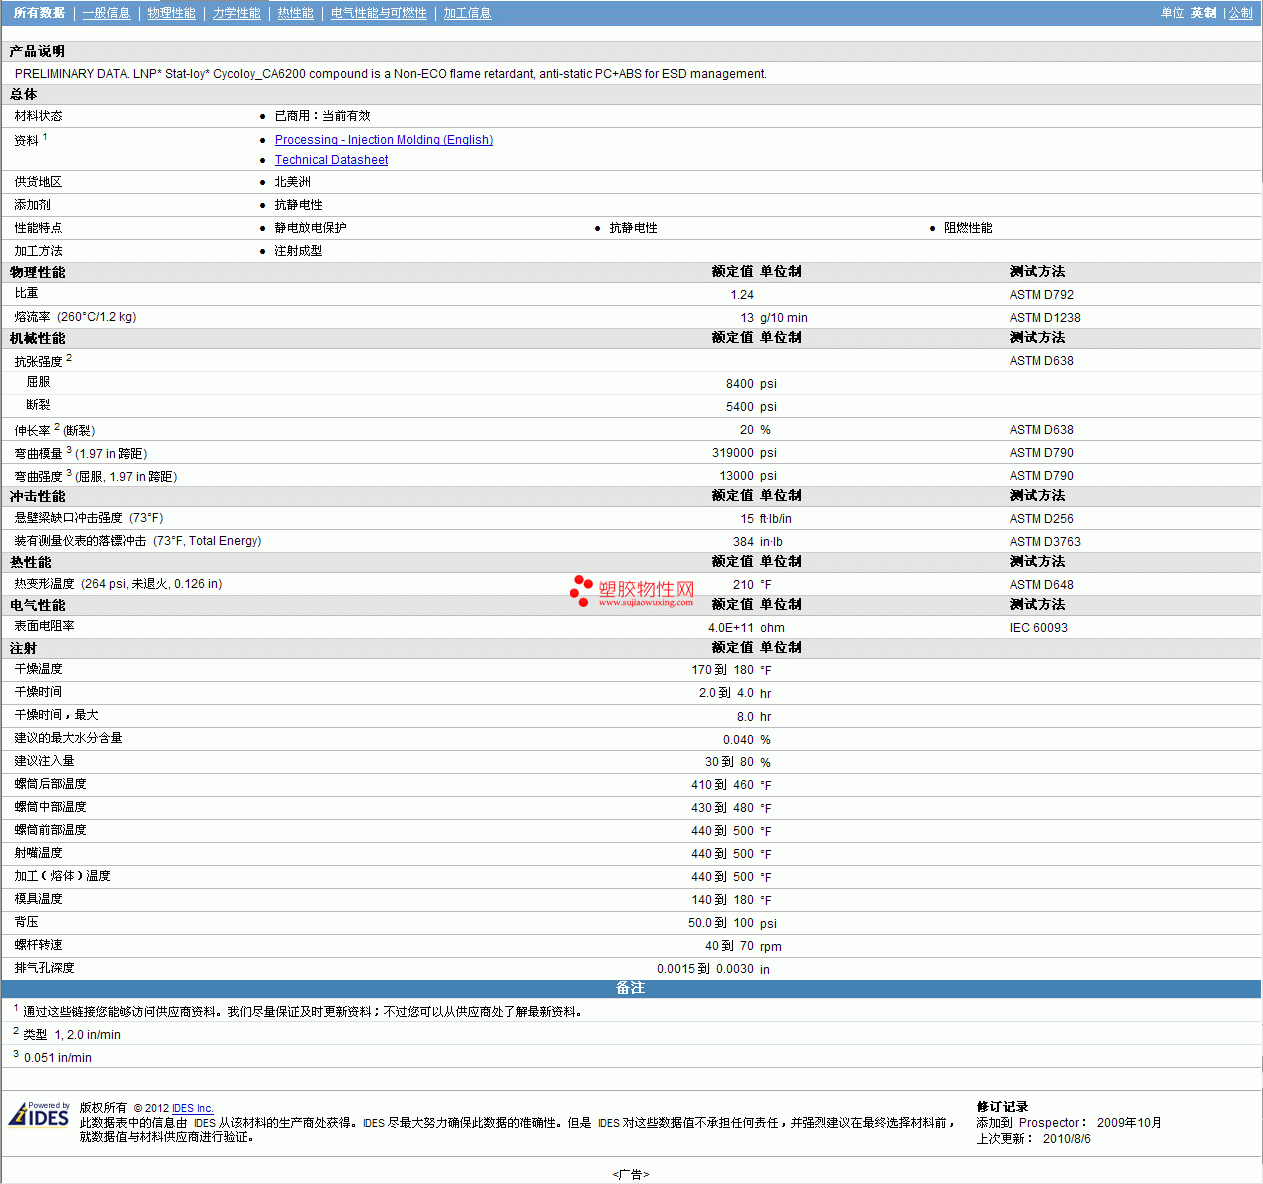This screenshot has height=1184, width=1263.
Task: Switch units to 公制
Action: pos(1241,13)
